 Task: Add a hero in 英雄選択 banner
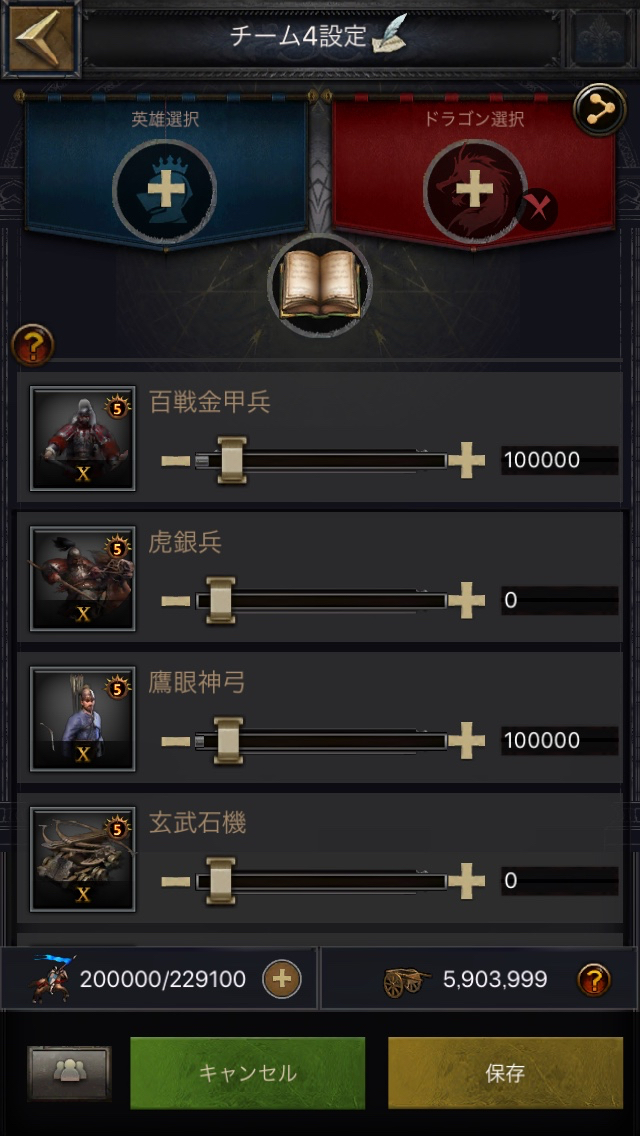point(165,191)
